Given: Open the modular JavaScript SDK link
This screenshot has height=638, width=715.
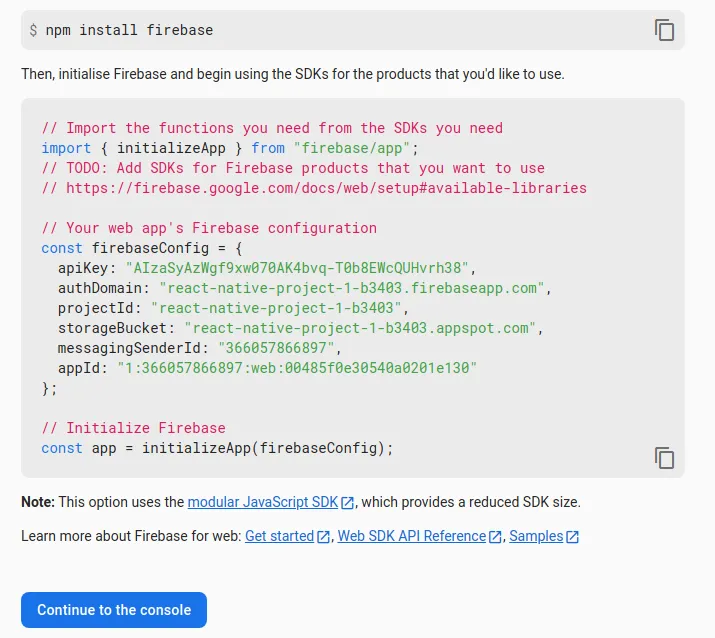Looking at the screenshot, I should tap(263, 502).
